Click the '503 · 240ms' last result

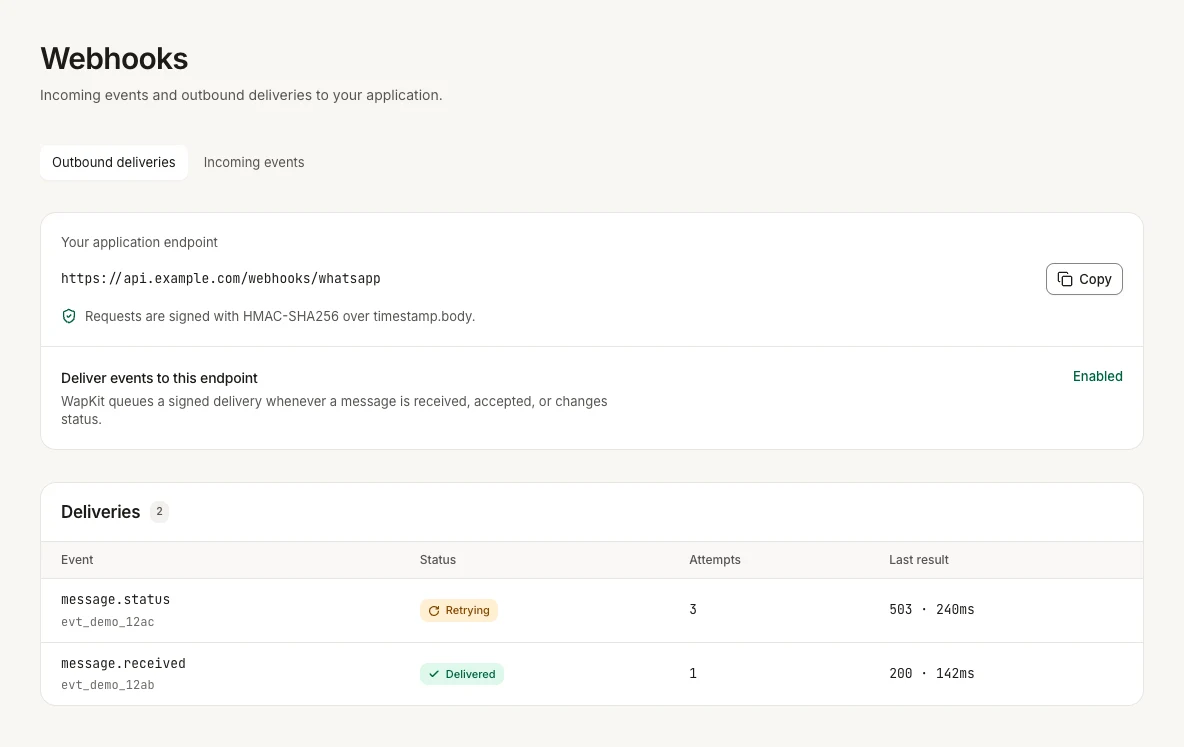[932, 610]
